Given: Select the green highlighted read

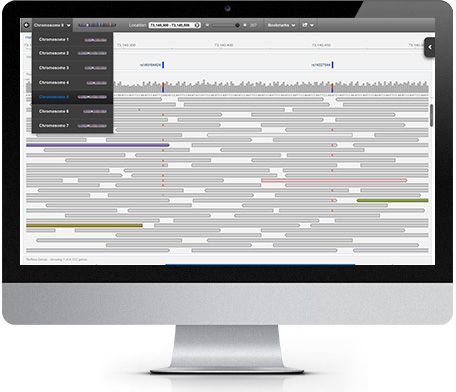Looking at the screenshot, I should (x=392, y=200).
